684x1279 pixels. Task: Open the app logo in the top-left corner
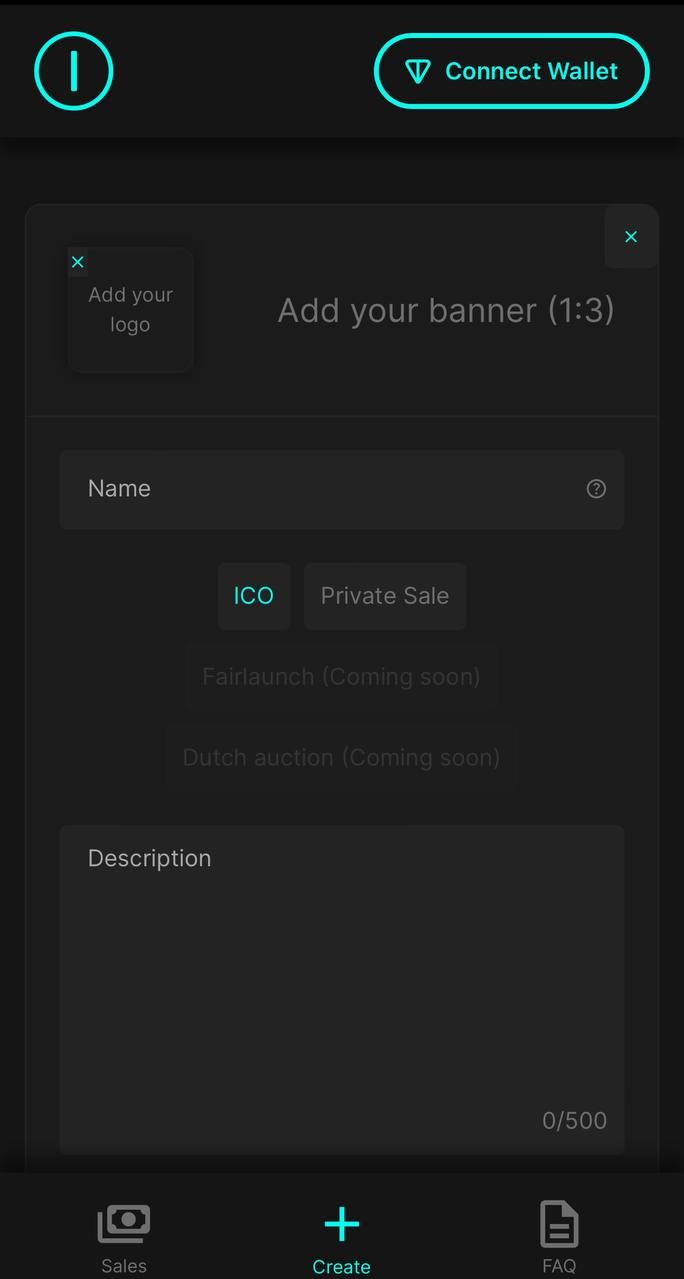tap(73, 70)
